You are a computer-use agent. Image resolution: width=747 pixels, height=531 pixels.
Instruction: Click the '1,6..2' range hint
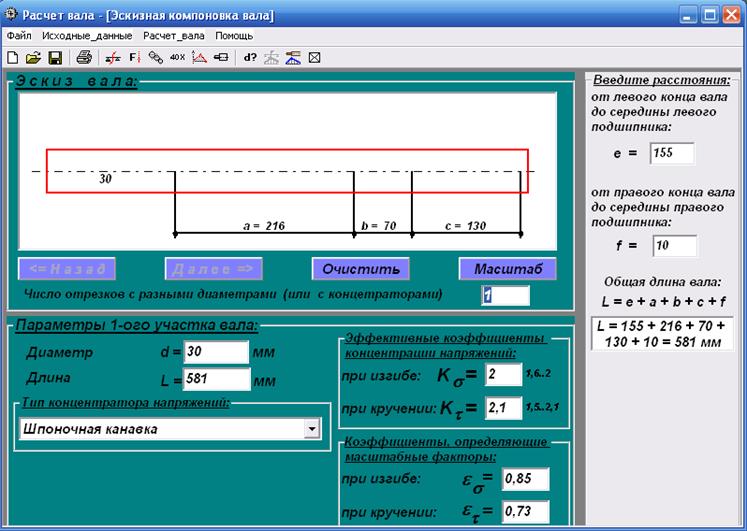pyautogui.click(x=538, y=373)
